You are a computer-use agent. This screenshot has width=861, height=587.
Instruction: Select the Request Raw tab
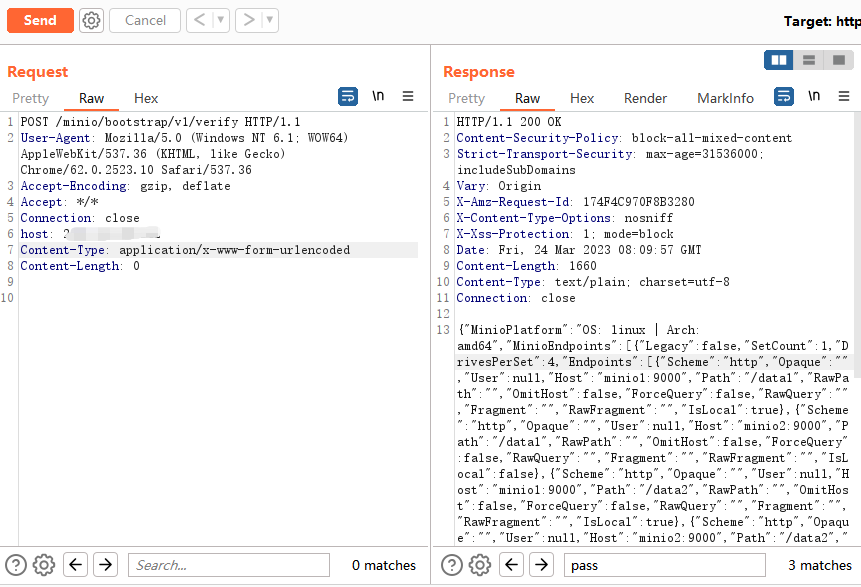(x=91, y=98)
